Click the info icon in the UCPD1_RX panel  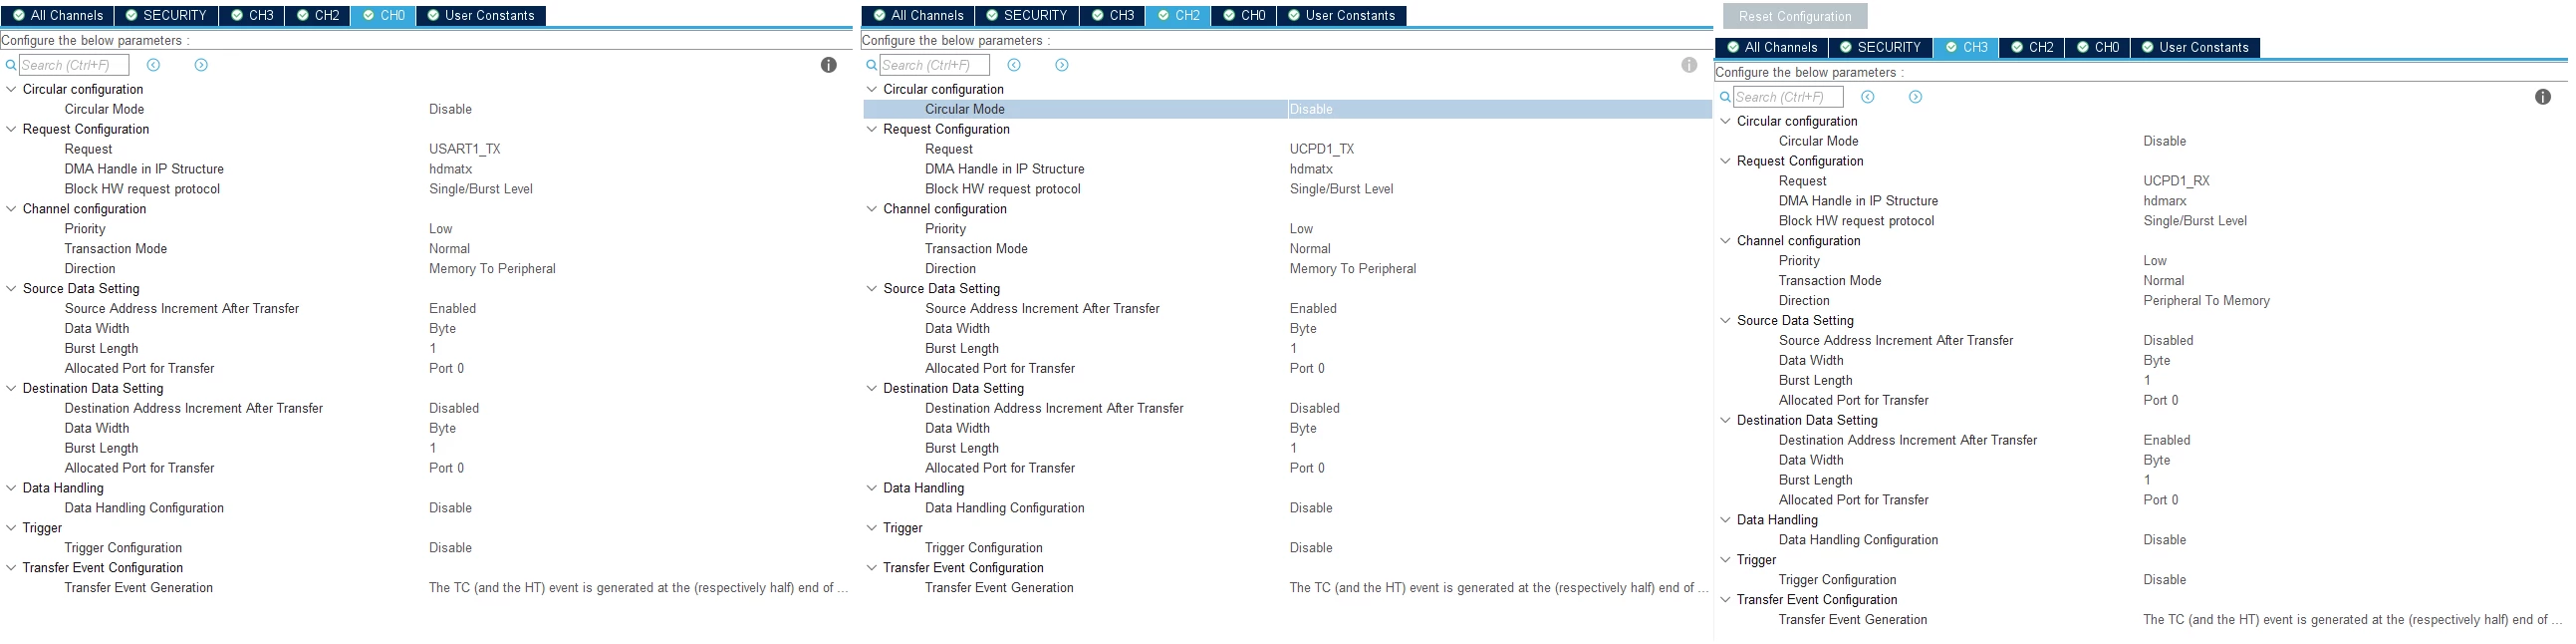click(2543, 97)
